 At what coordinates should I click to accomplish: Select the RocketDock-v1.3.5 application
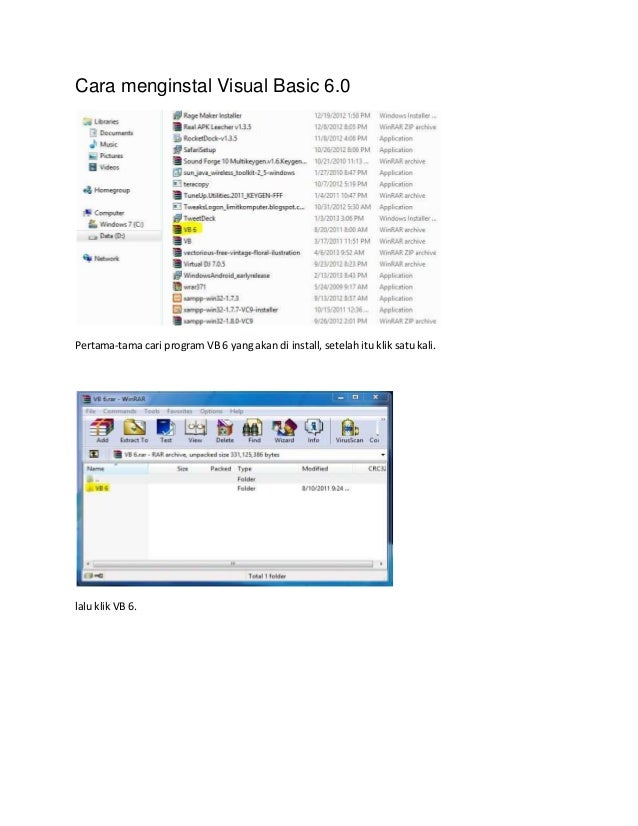point(205,139)
